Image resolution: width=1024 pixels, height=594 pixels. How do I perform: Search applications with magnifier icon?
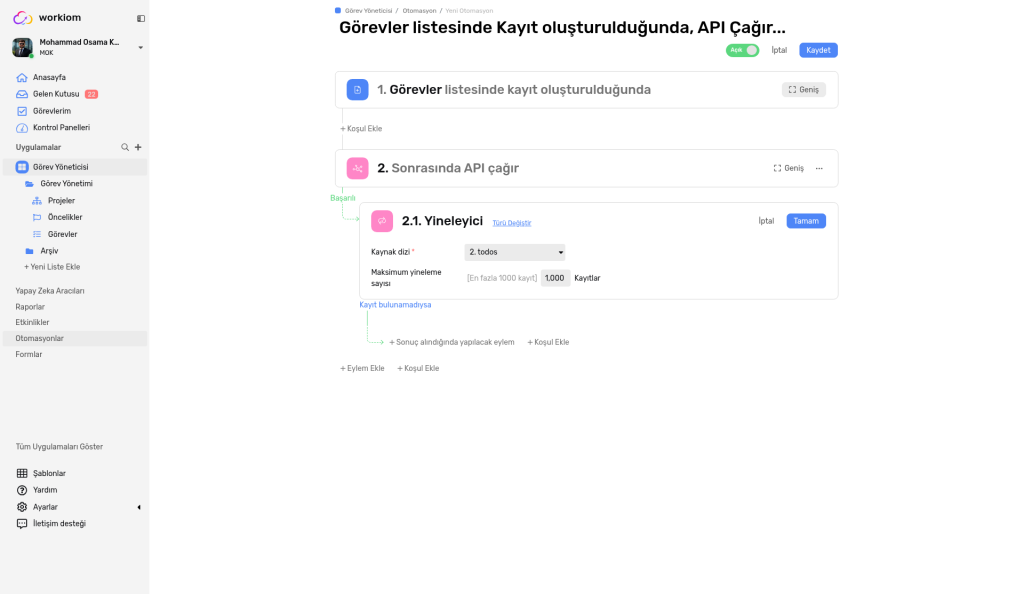pyautogui.click(x=125, y=148)
